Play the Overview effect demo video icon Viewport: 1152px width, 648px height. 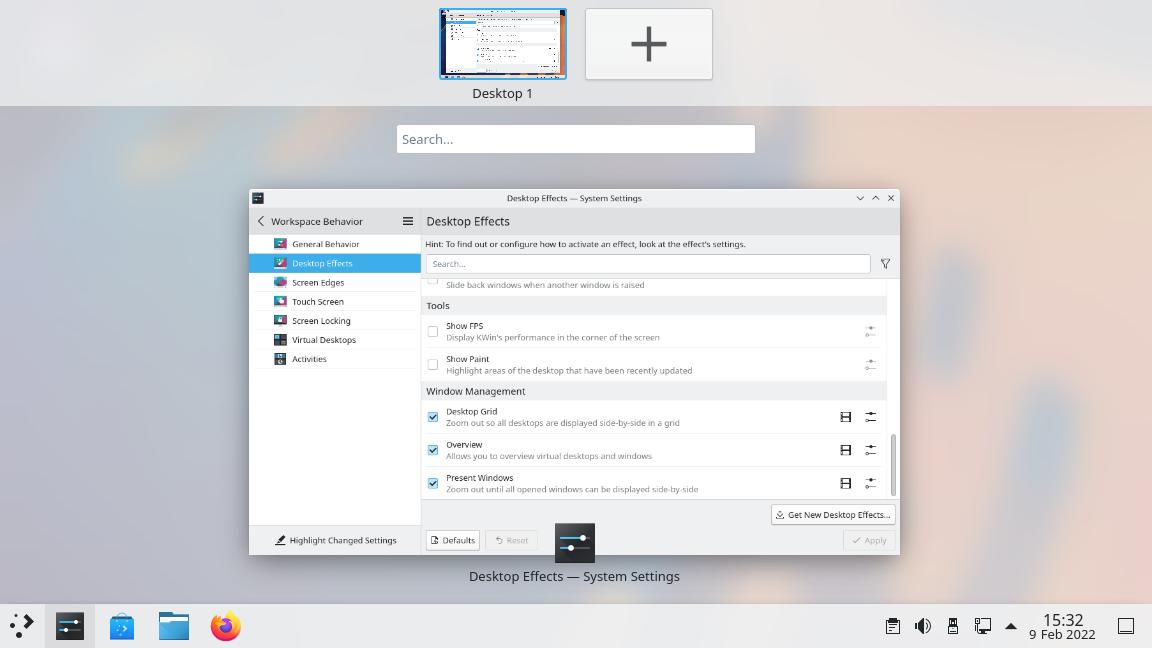tap(846, 450)
